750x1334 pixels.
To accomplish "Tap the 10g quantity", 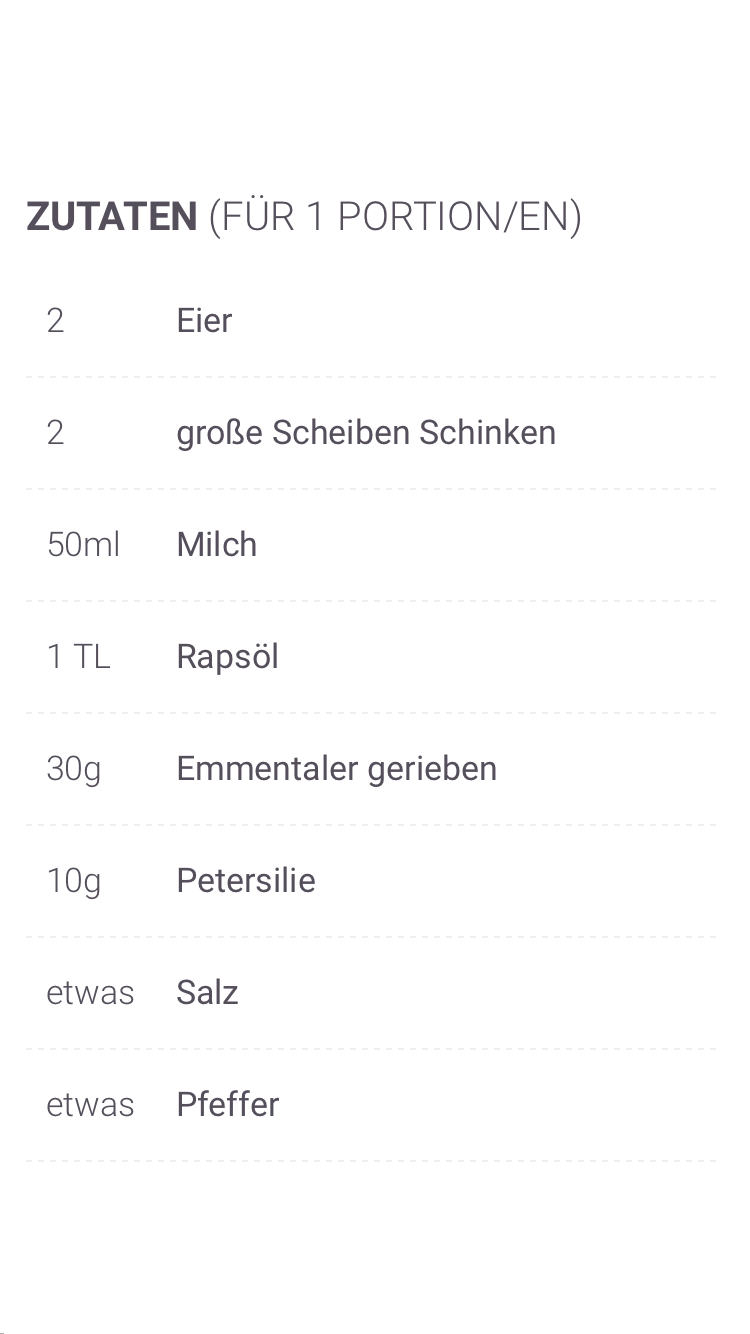I will (74, 881).
